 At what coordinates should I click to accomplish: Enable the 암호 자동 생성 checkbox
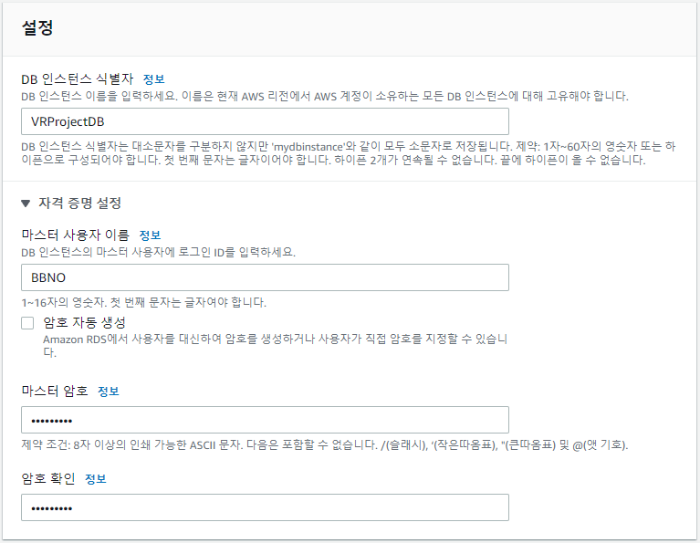click(28, 323)
